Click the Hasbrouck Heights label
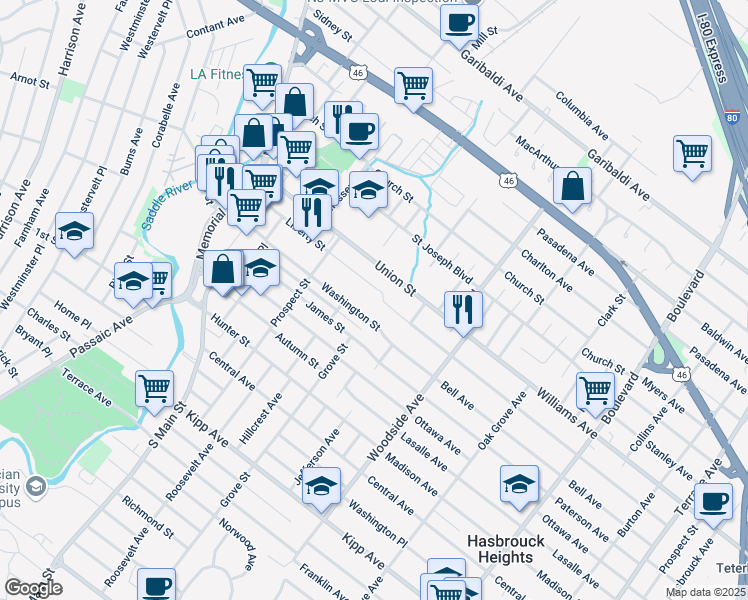Viewport: 748px width, 600px height. pyautogui.click(x=506, y=549)
